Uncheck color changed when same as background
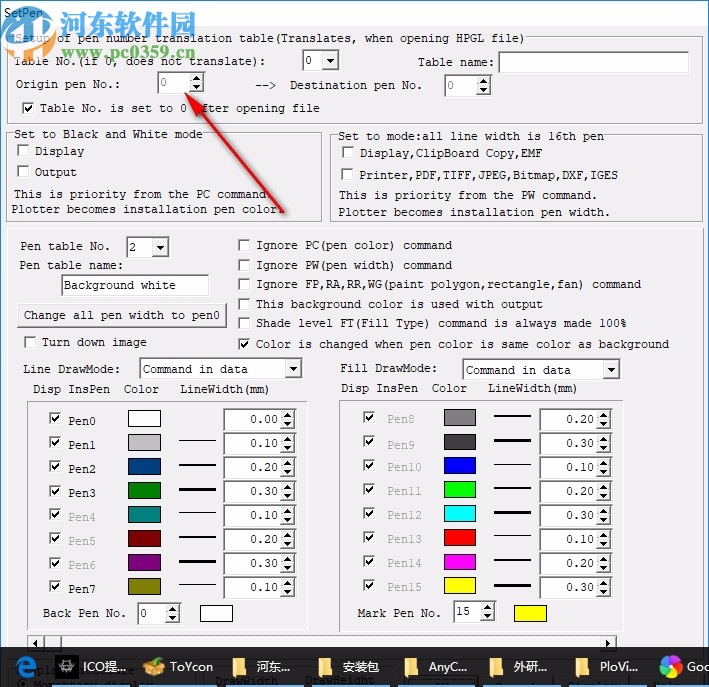Viewport: 709px width, 687px height. point(244,344)
